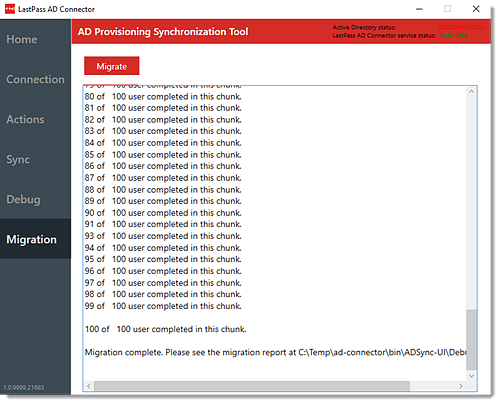Click the red Migrate button
This screenshot has height=404, width=500.
pyautogui.click(x=111, y=66)
